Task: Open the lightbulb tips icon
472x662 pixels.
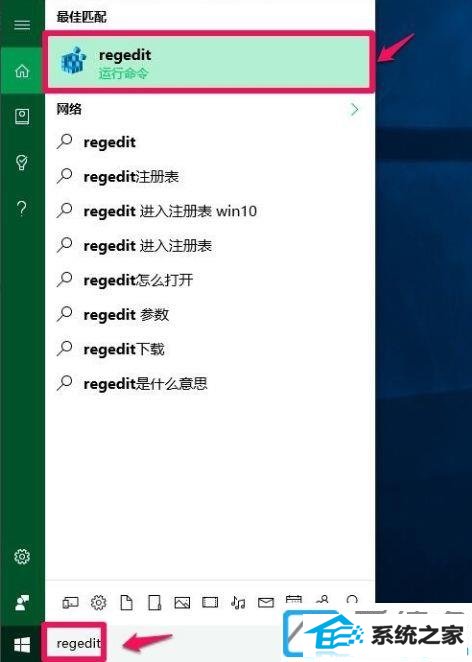Action: [x=22, y=162]
